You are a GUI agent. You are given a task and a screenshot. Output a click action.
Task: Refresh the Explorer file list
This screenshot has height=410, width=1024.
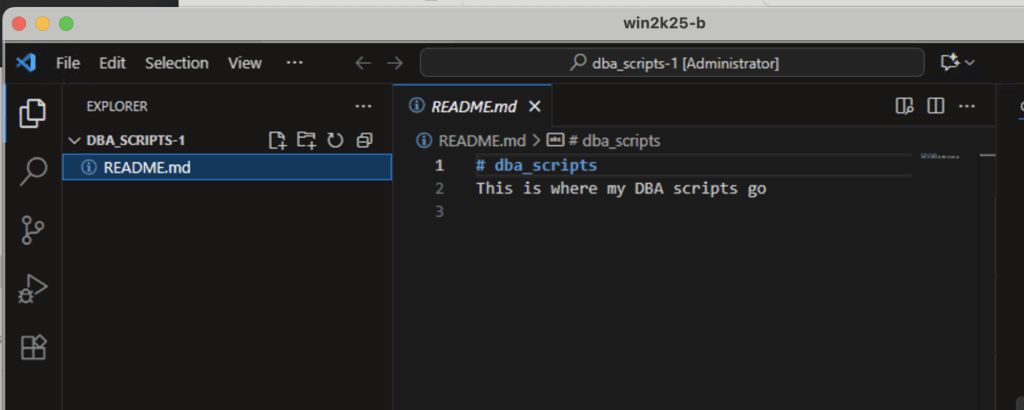click(335, 141)
